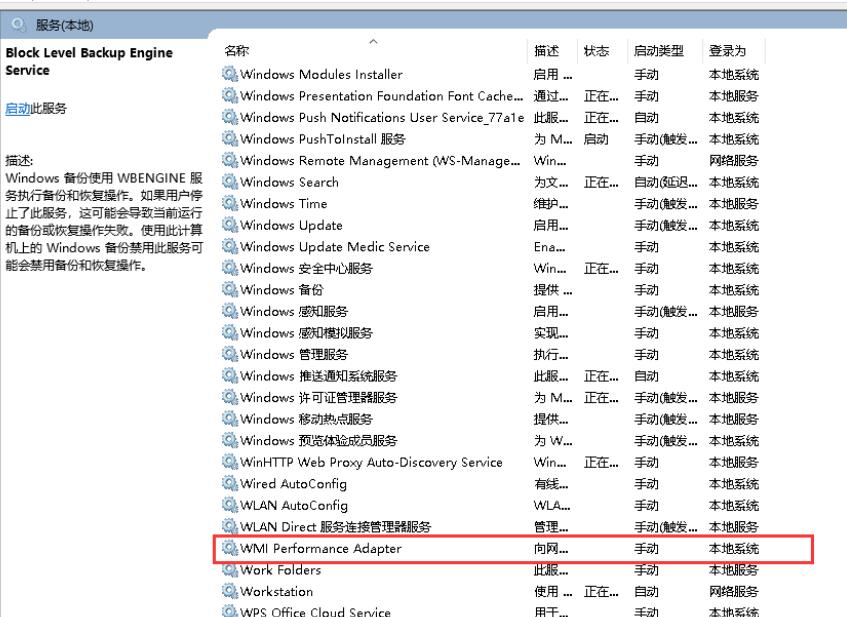
Task: Click the sort arrow above 名称 column
Action: pyautogui.click(x=373, y=41)
